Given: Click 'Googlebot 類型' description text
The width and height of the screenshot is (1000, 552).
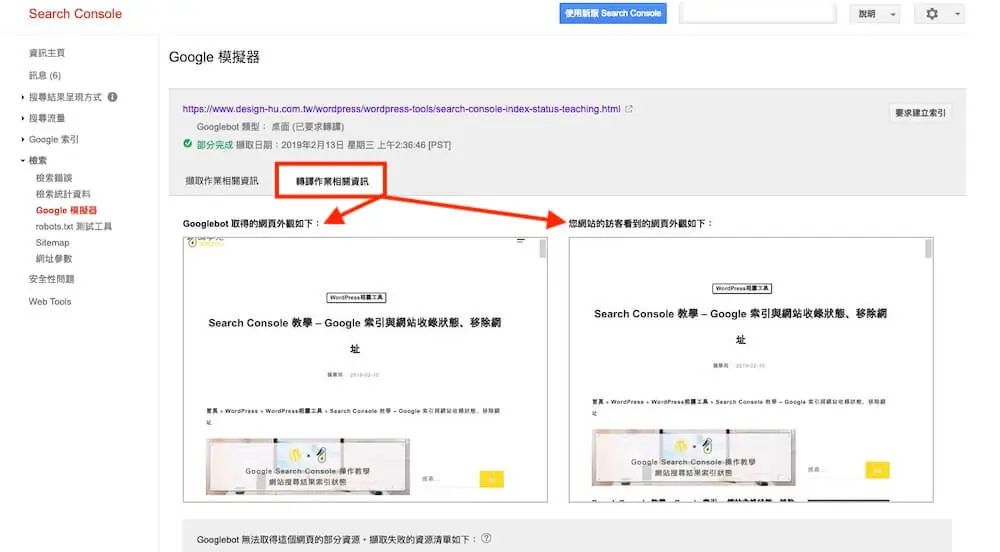Looking at the screenshot, I should pos(270,127).
